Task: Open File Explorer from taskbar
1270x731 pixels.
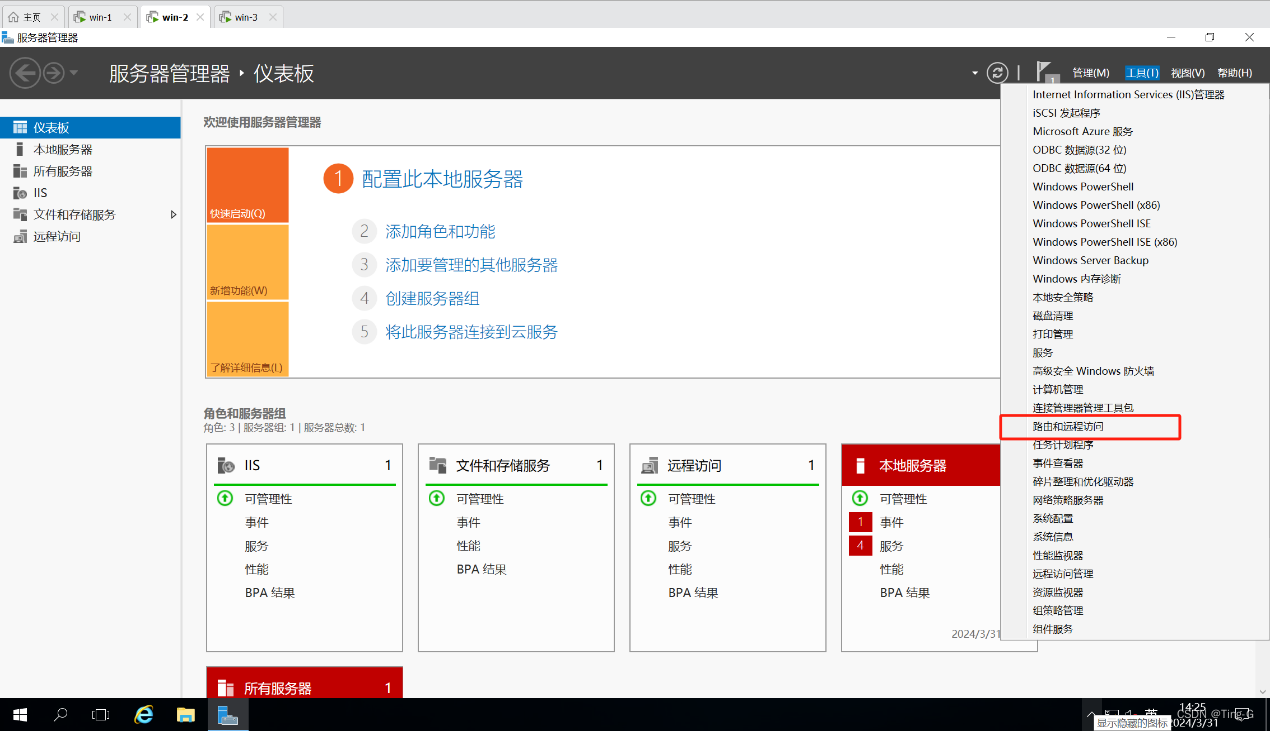Action: 185,715
